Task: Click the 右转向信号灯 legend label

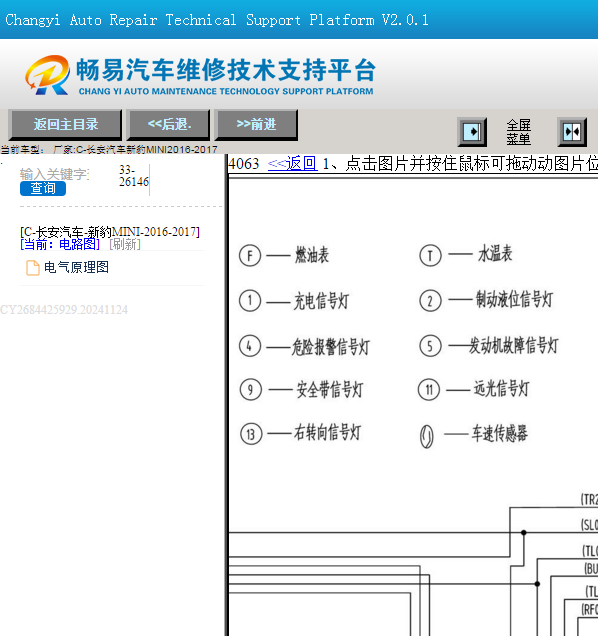Action: coord(327,432)
